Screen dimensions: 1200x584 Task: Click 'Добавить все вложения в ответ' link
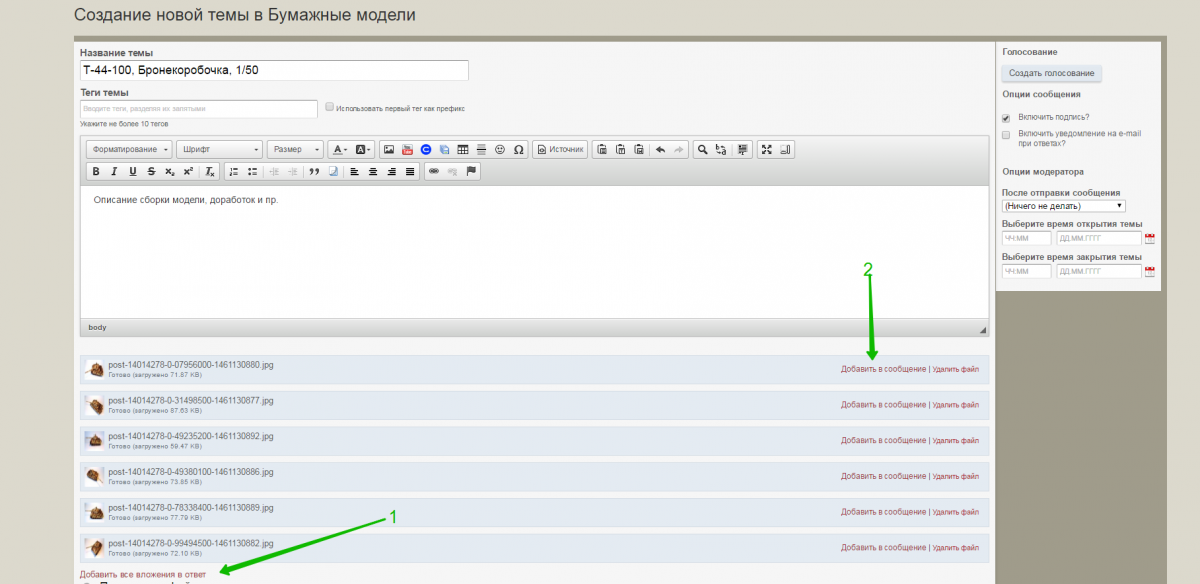pos(143,575)
